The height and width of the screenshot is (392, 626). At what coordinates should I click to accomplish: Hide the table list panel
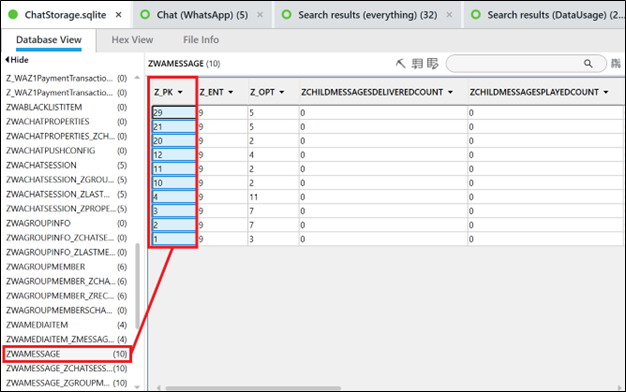17,60
